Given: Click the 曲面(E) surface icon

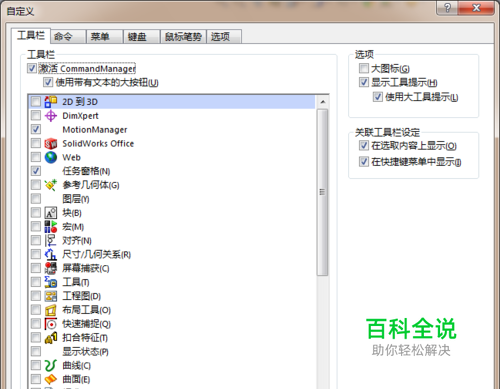Looking at the screenshot, I should pos(51,379).
